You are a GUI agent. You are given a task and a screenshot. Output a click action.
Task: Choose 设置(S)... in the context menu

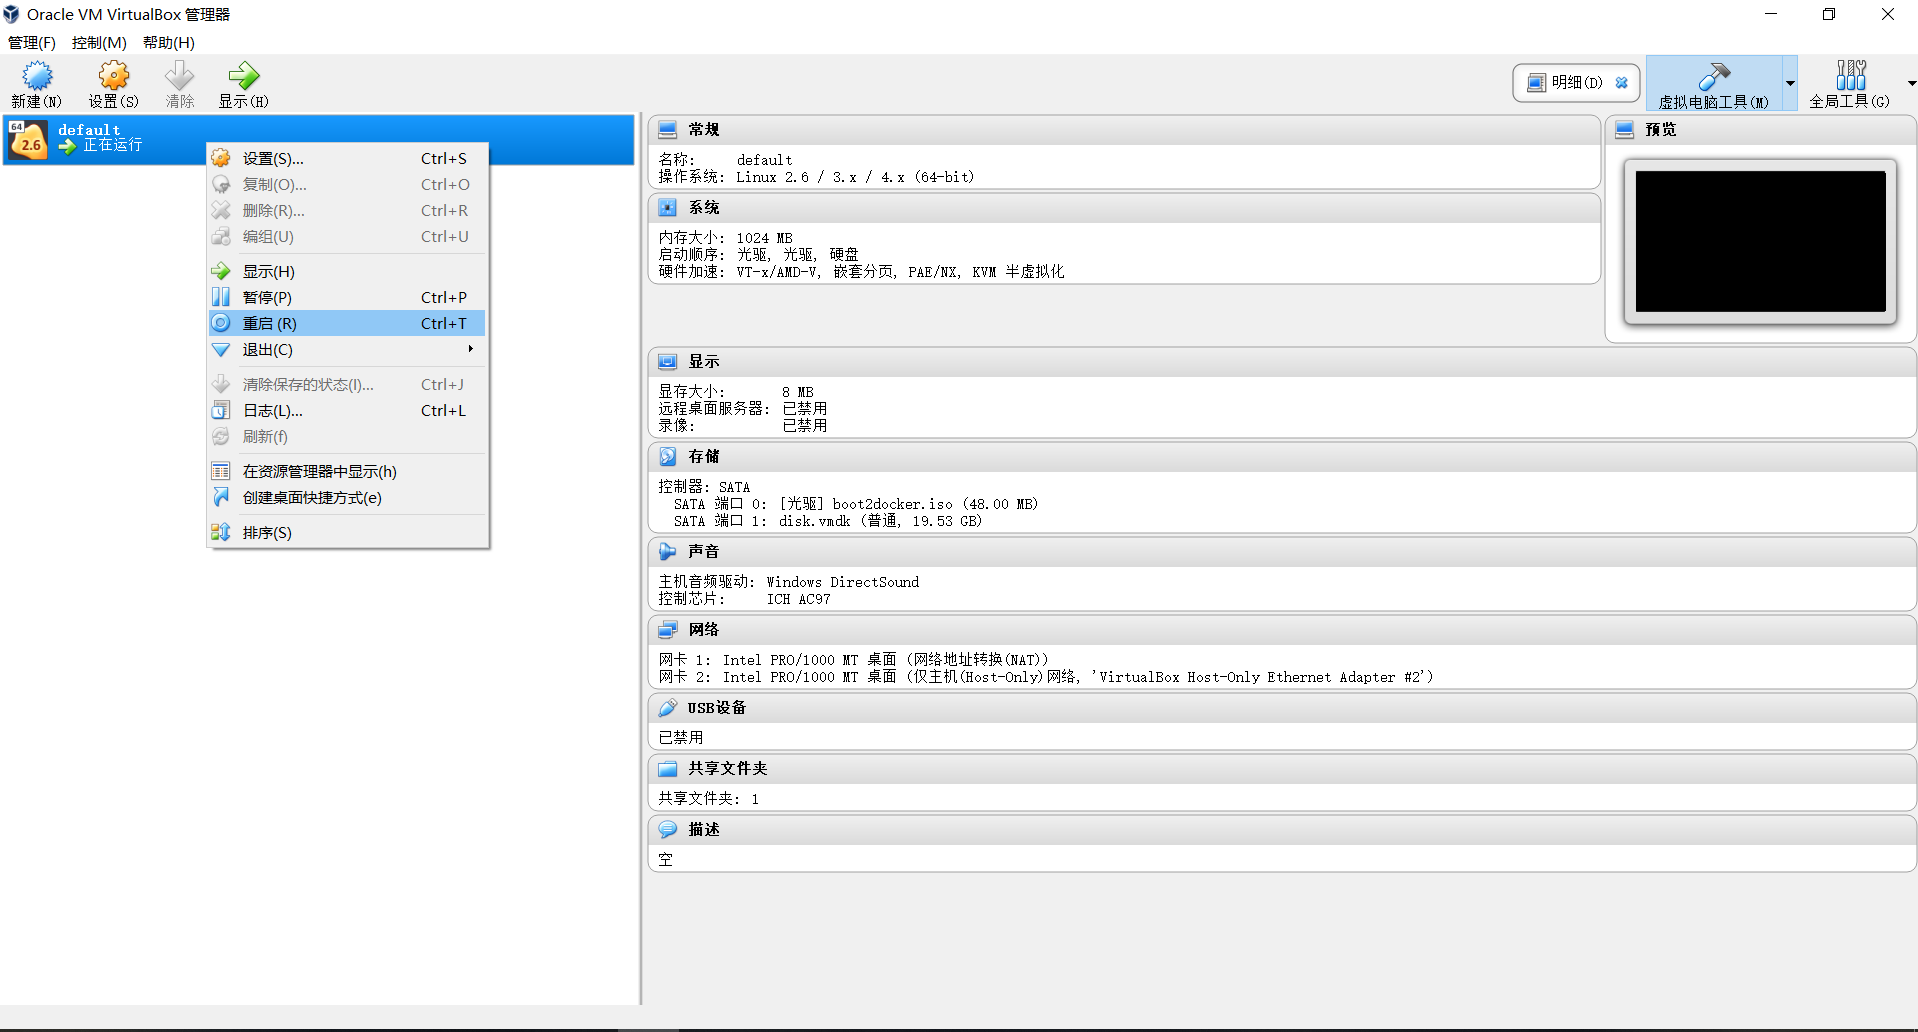pos(347,158)
